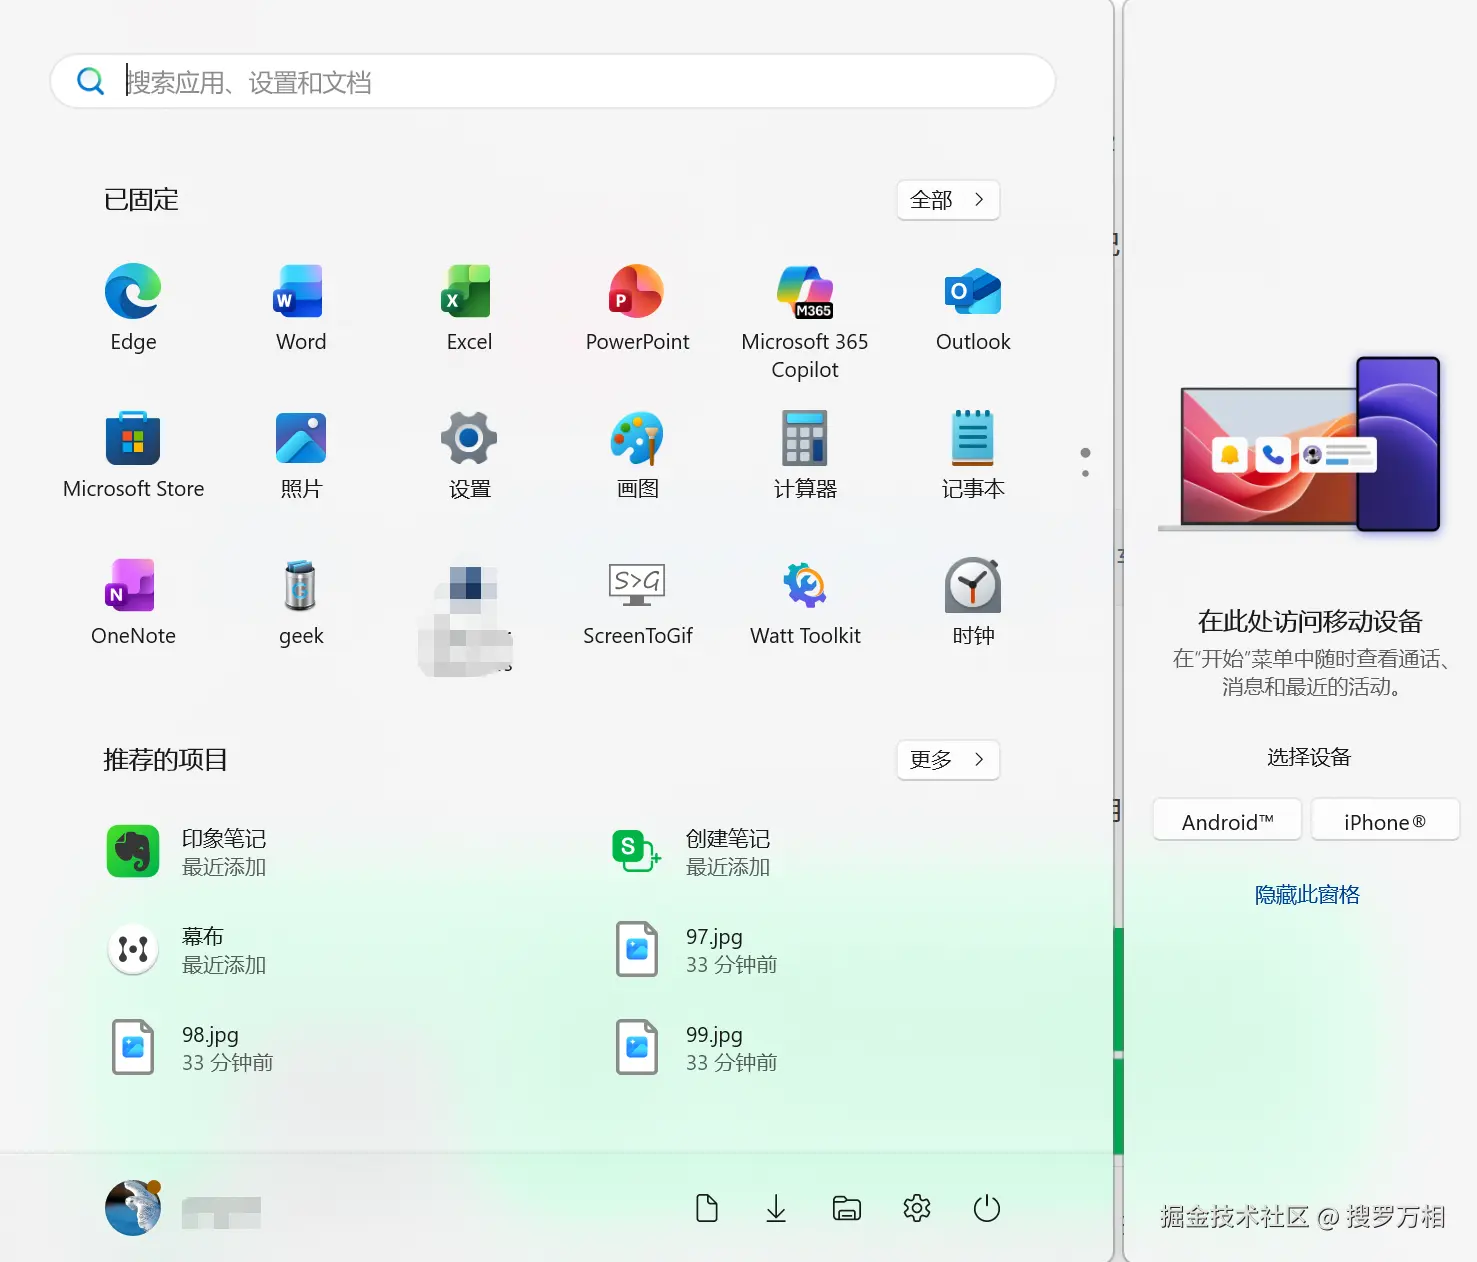Launch the 照片 photos app
The width and height of the screenshot is (1477, 1262).
pyautogui.click(x=301, y=455)
